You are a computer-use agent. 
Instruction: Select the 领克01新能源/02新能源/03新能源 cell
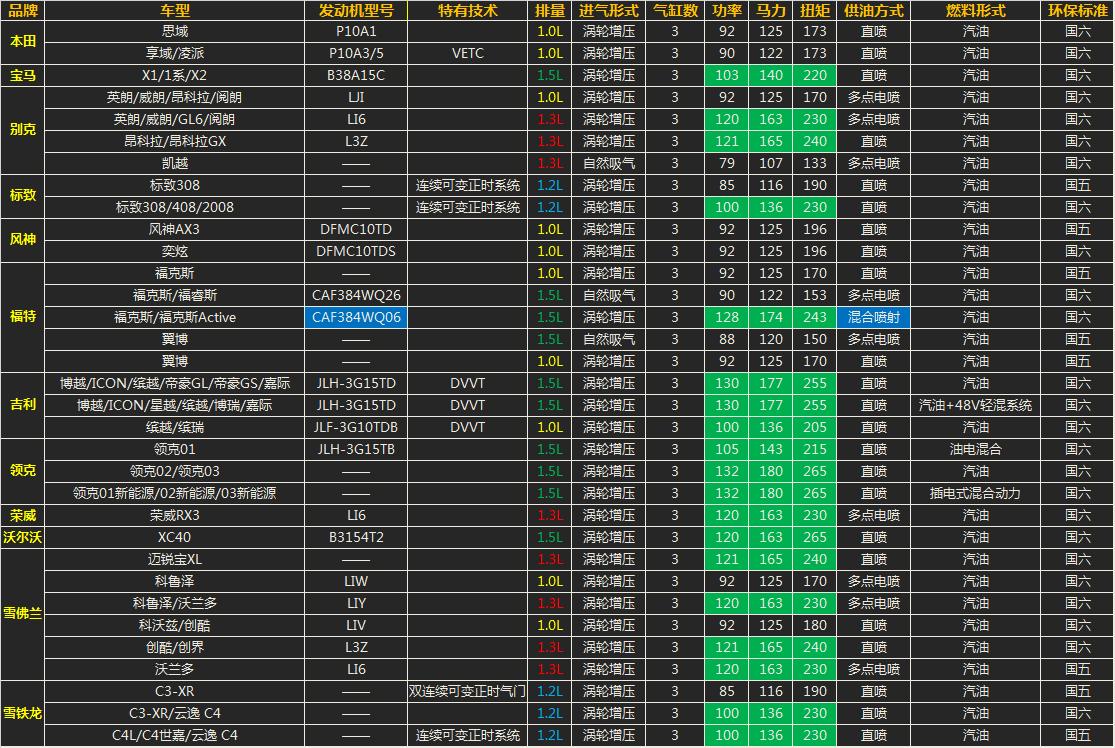[174, 493]
